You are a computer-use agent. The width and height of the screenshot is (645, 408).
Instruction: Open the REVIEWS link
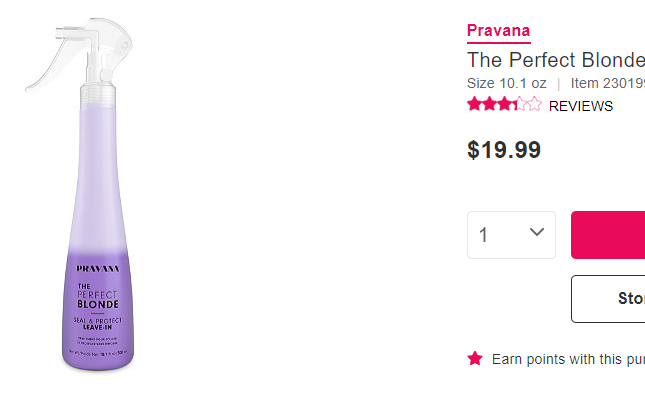tap(581, 106)
